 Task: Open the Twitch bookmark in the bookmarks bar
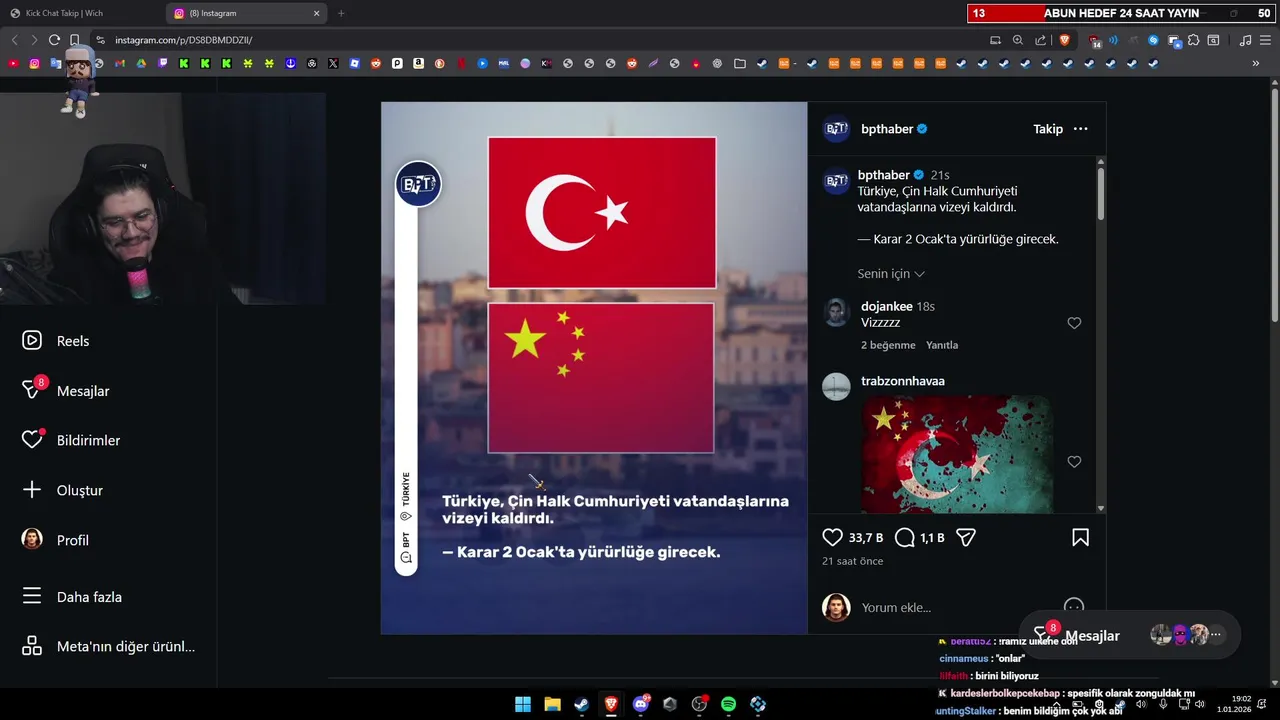click(163, 63)
